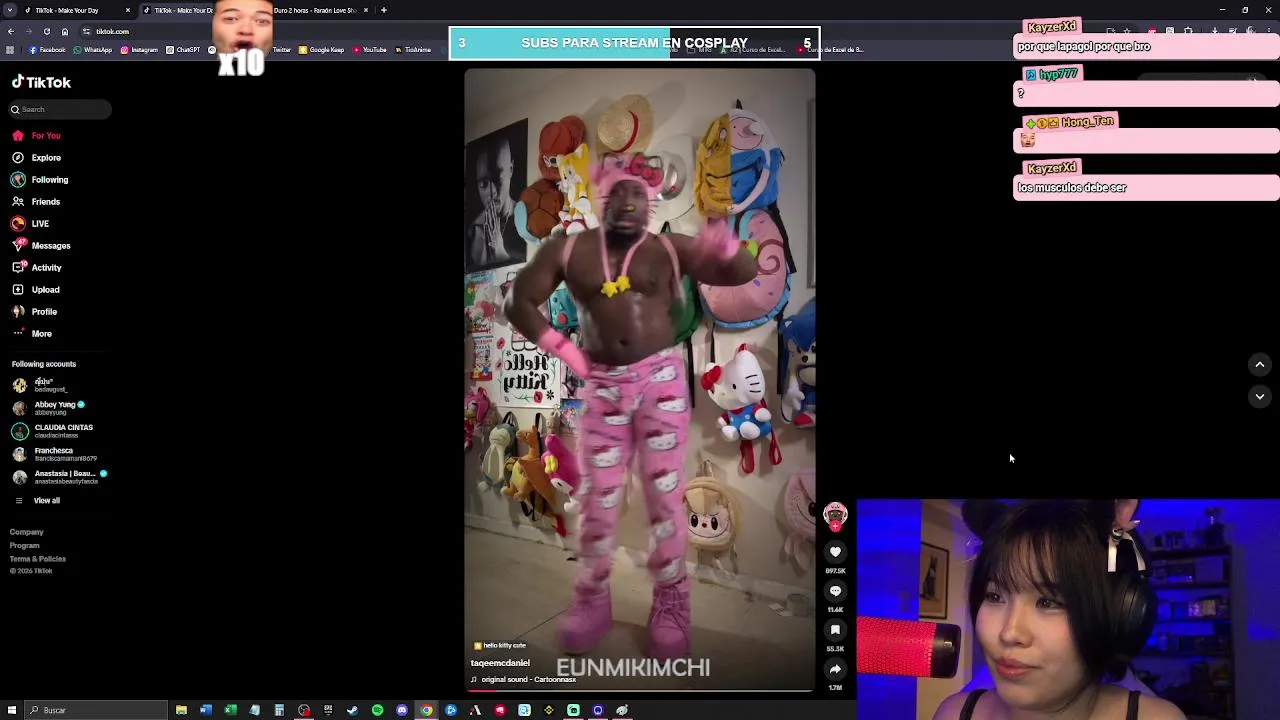Open Calculator from the taskbar
The width and height of the screenshot is (1280, 720).
pyautogui.click(x=279, y=710)
